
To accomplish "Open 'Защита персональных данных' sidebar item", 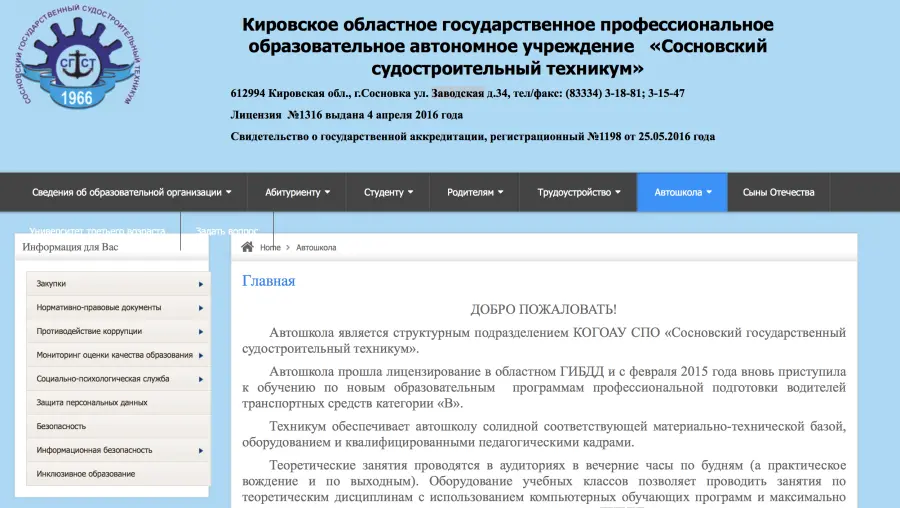I will point(118,402).
